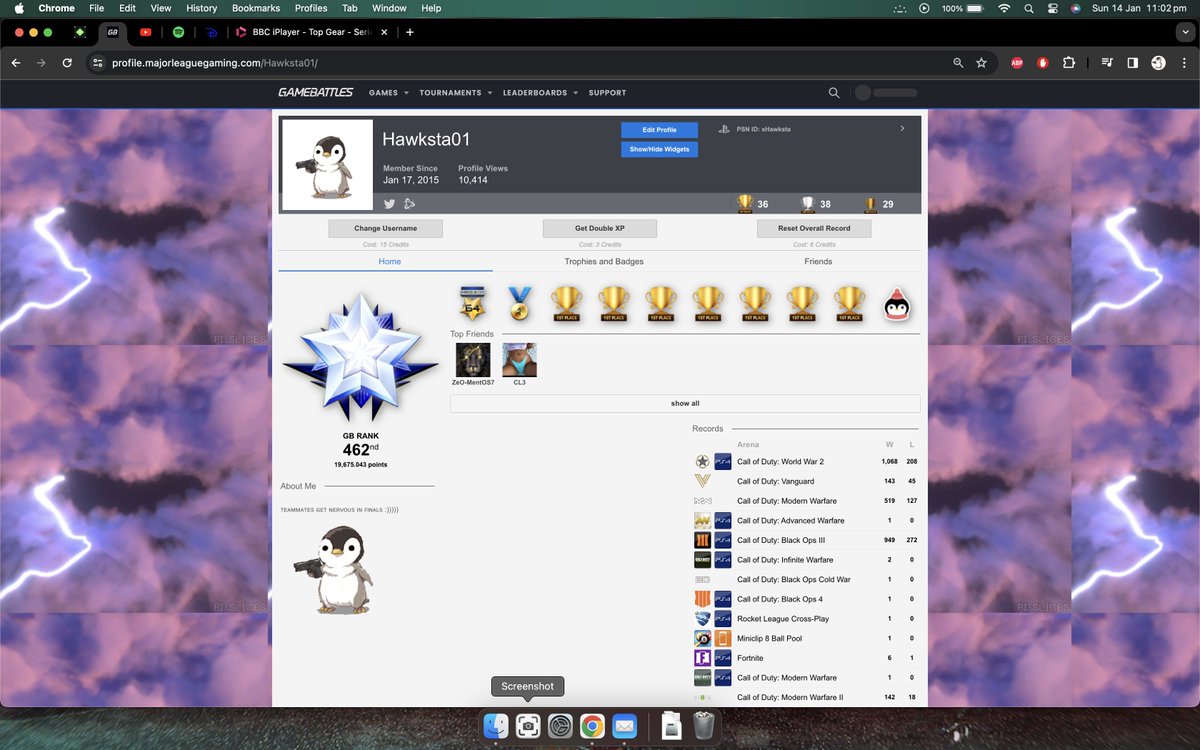Expand the GAMES dropdown menu
This screenshot has width=1200, height=750.
pos(389,93)
